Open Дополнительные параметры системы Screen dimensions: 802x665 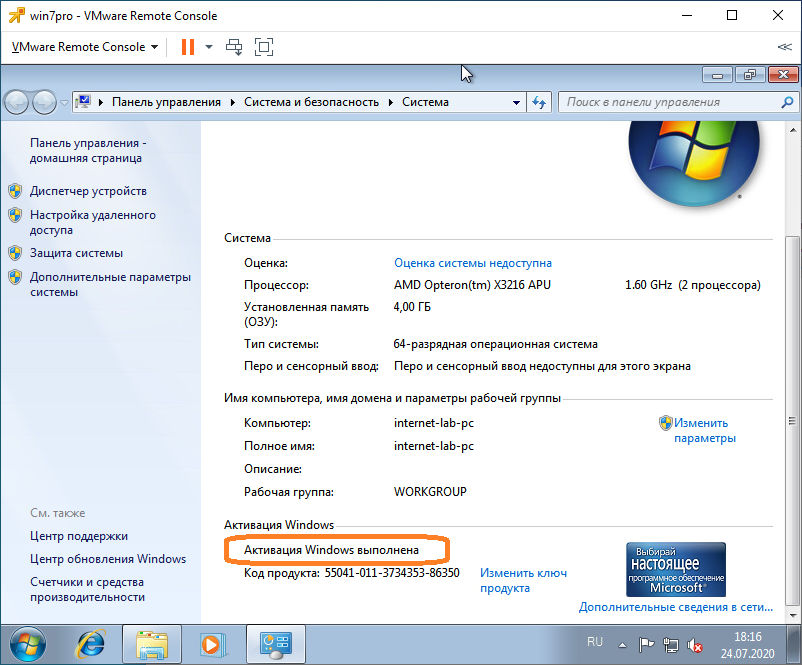click(x=110, y=284)
